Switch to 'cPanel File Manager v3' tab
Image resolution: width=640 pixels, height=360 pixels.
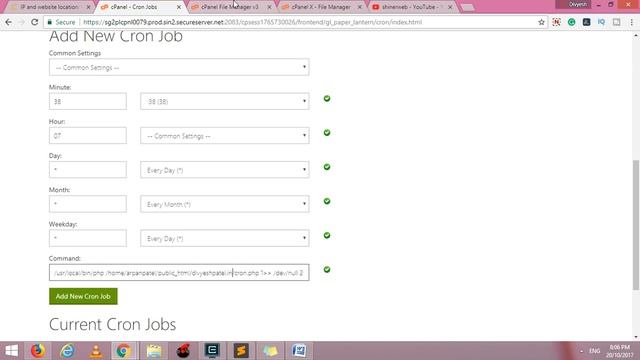(230, 7)
